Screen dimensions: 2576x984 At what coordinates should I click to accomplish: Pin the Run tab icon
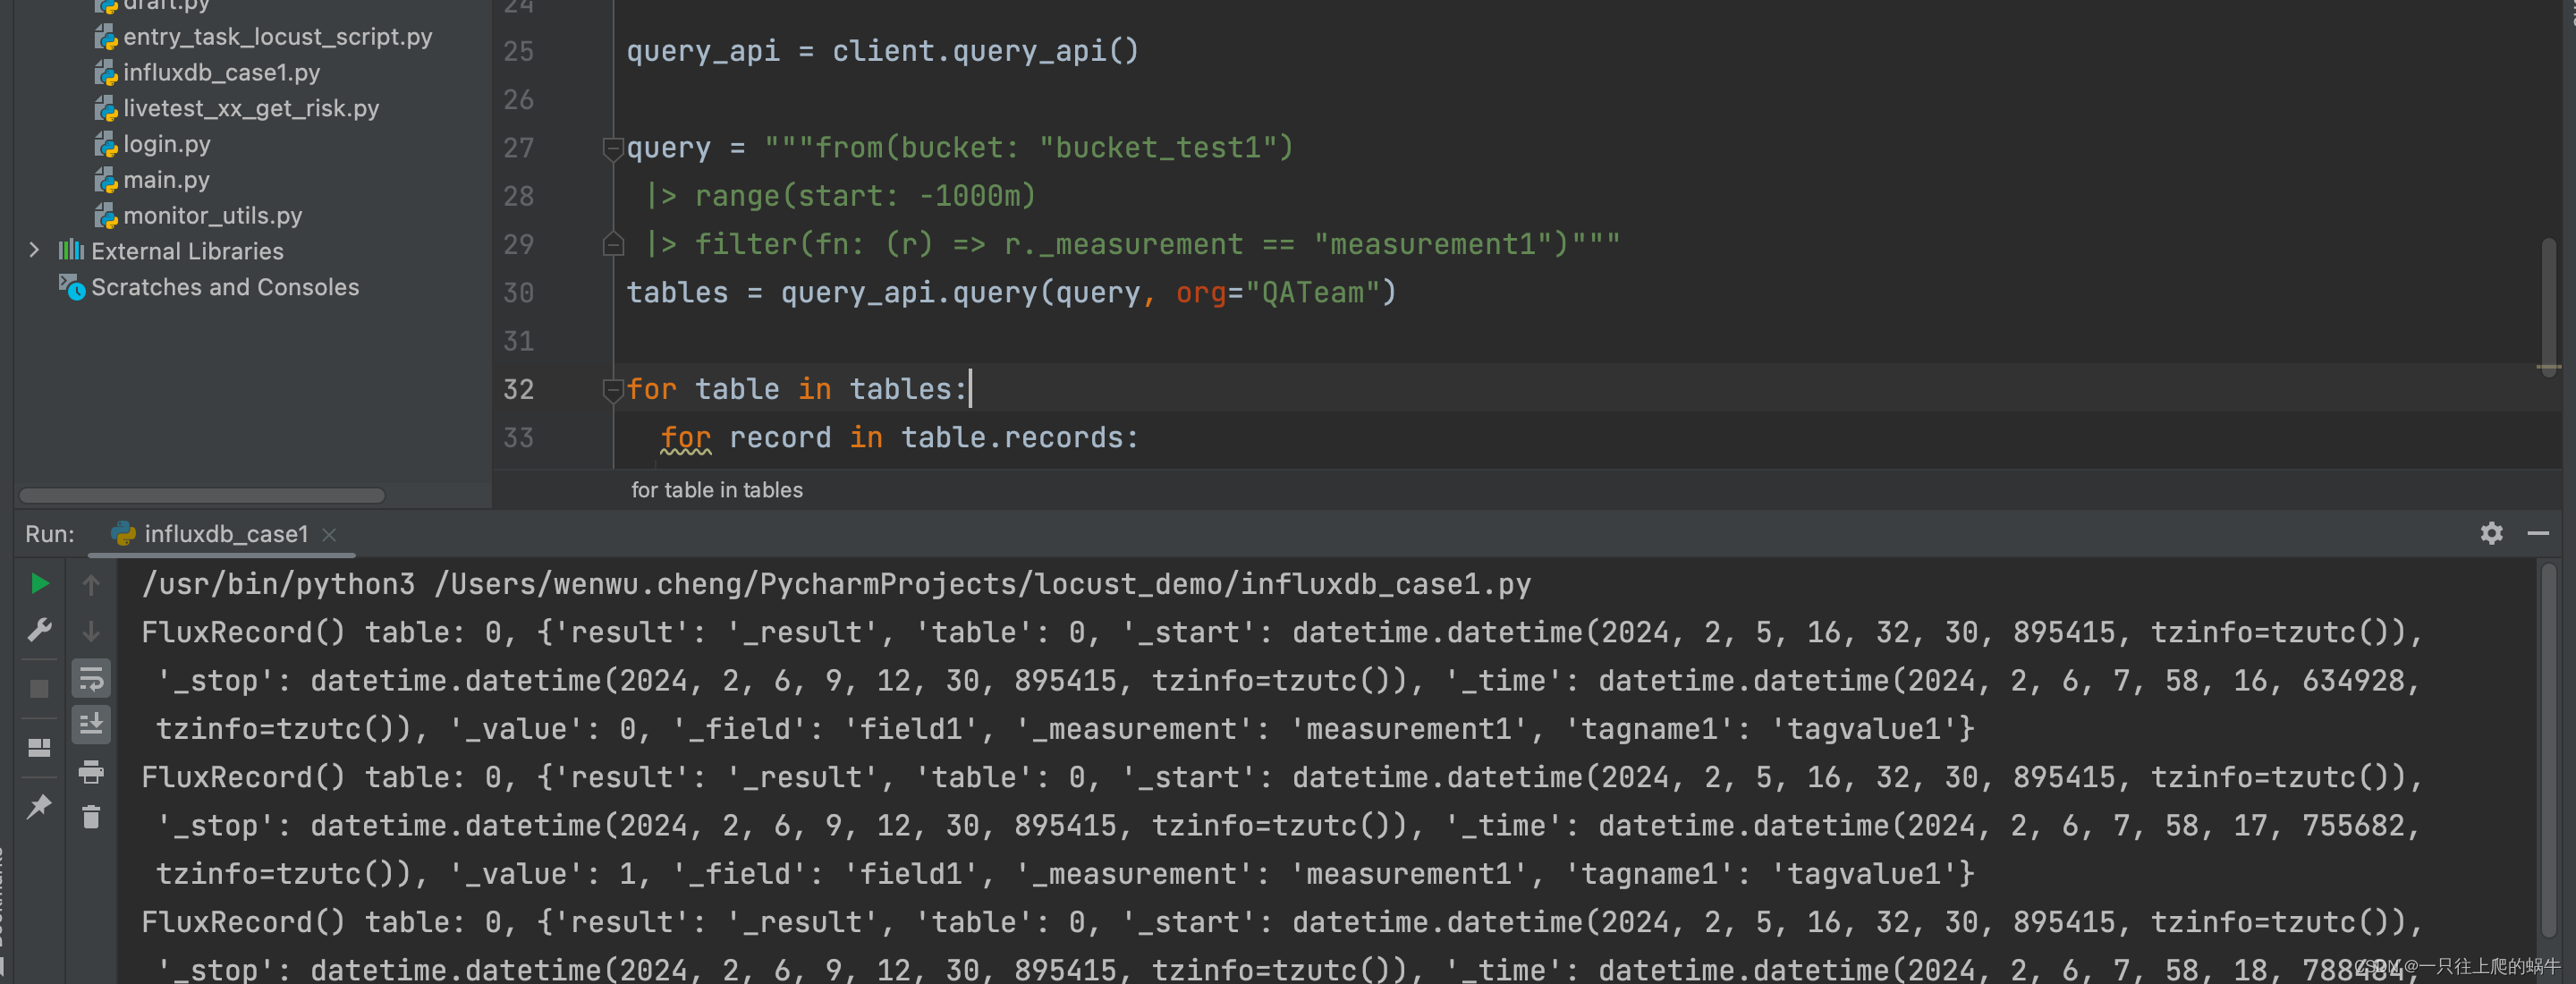(39, 806)
